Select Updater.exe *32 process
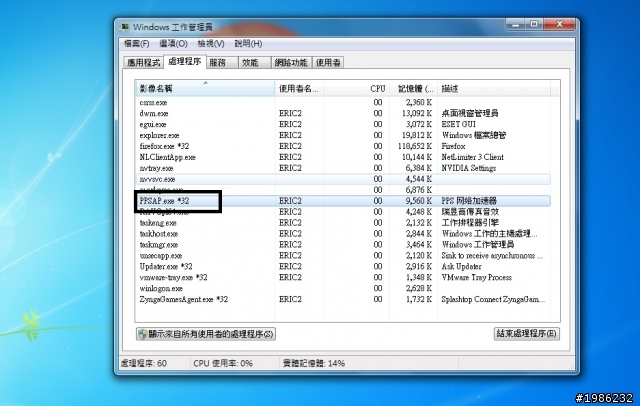This screenshot has height=406, width=640. 343,266
